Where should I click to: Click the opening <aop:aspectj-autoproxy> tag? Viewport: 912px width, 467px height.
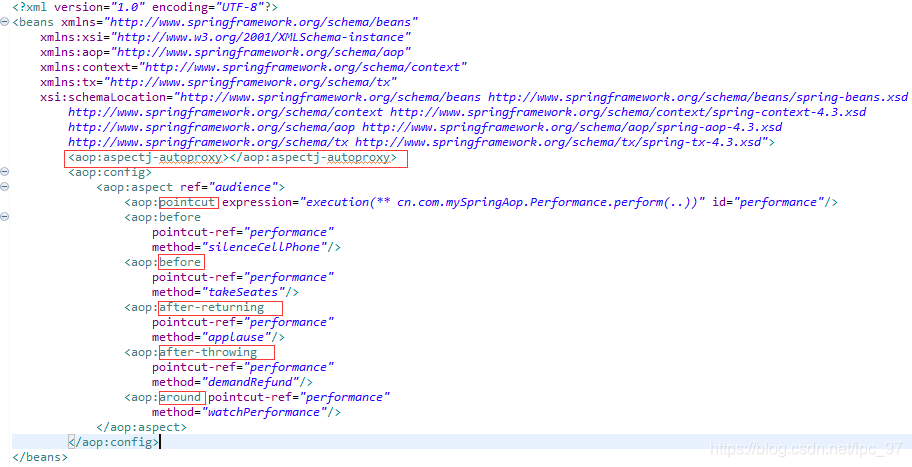point(148,158)
